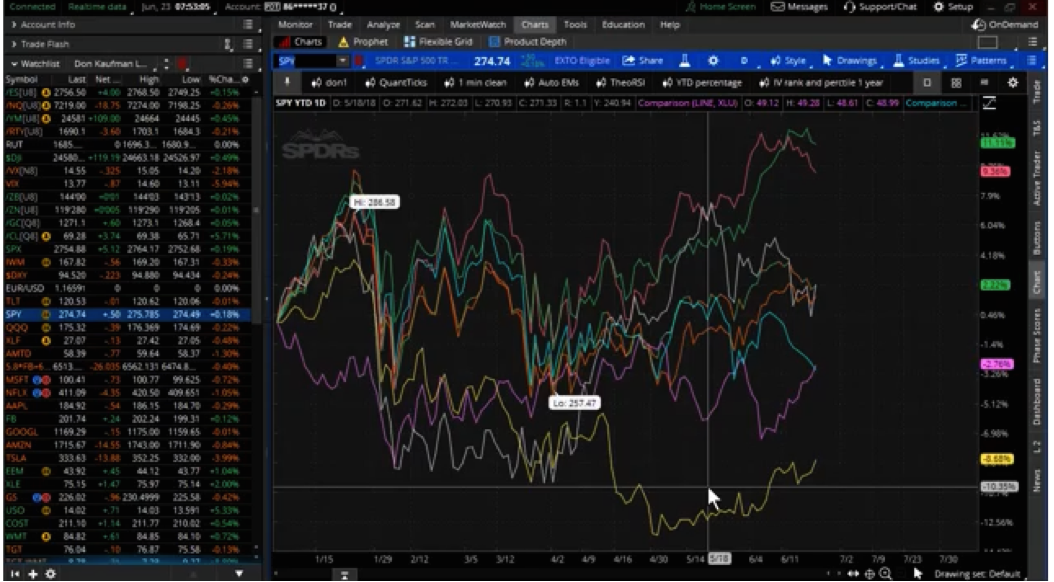Open the MarketWatch tab

[478, 24]
